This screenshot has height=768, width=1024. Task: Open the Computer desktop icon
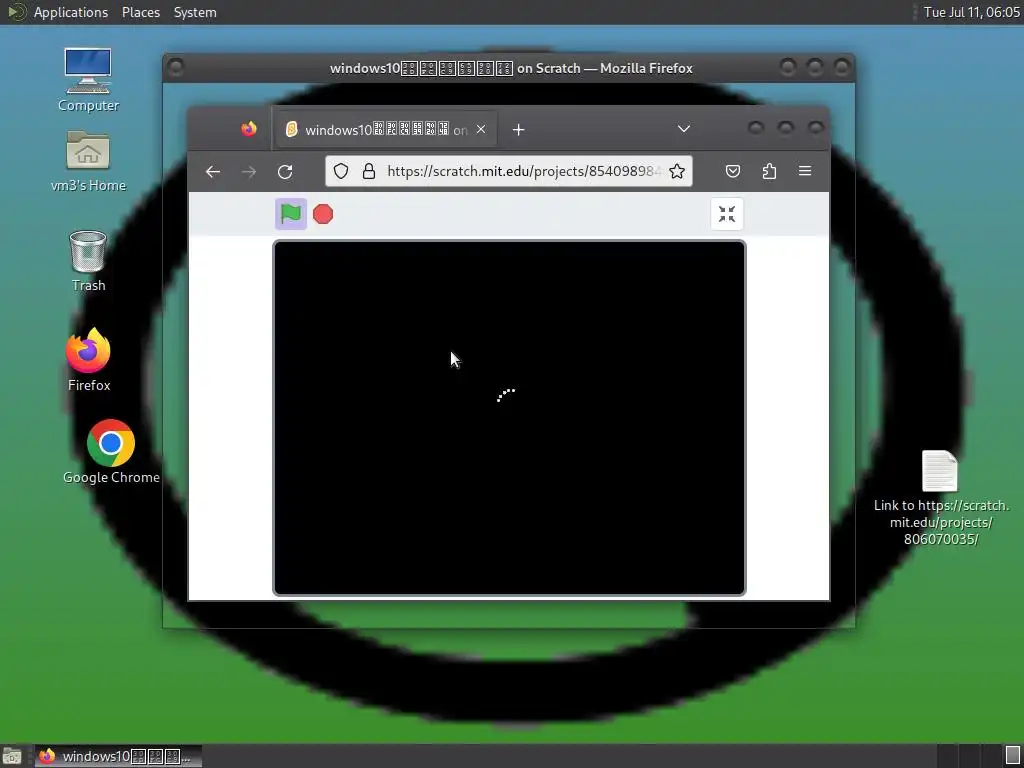(88, 80)
